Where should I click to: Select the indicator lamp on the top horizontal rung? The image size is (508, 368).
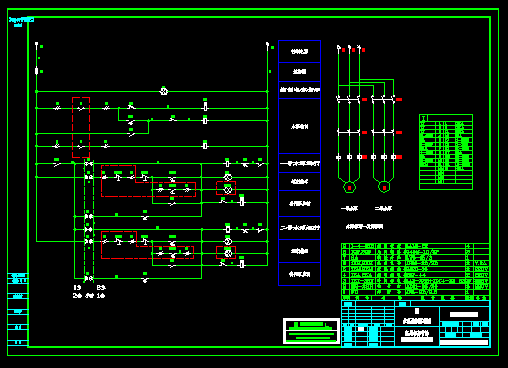pos(164,91)
